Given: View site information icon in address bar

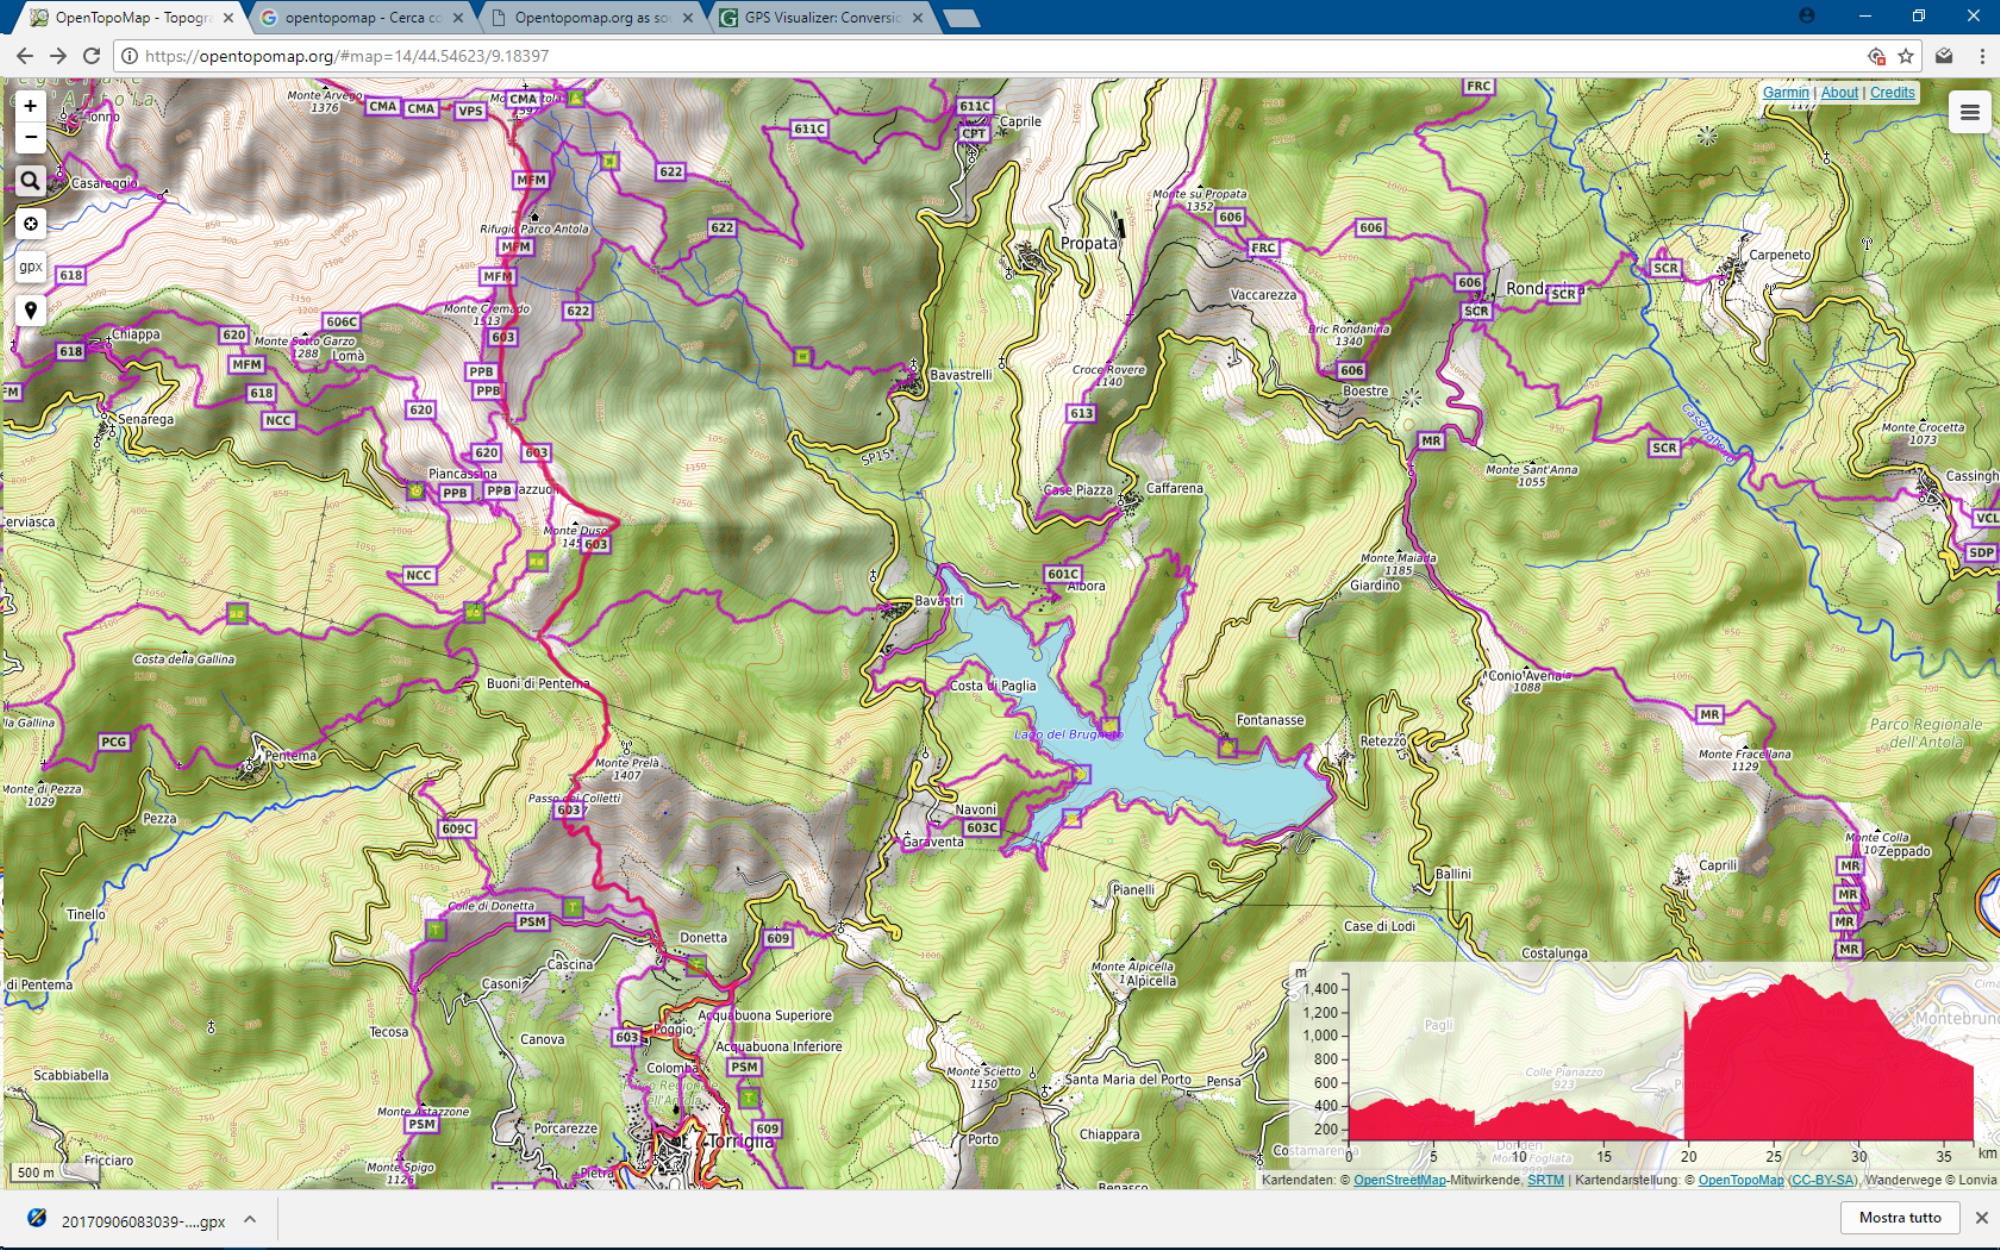Looking at the screenshot, I should click(129, 56).
